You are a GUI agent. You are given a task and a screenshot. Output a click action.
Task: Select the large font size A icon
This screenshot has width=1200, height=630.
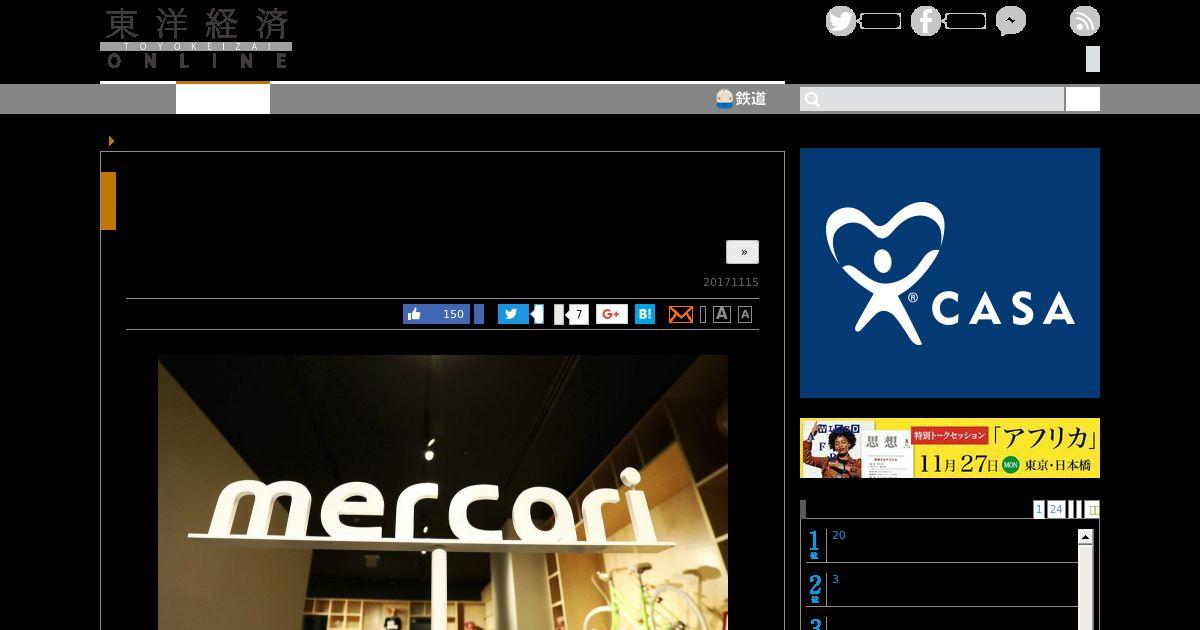click(x=722, y=314)
